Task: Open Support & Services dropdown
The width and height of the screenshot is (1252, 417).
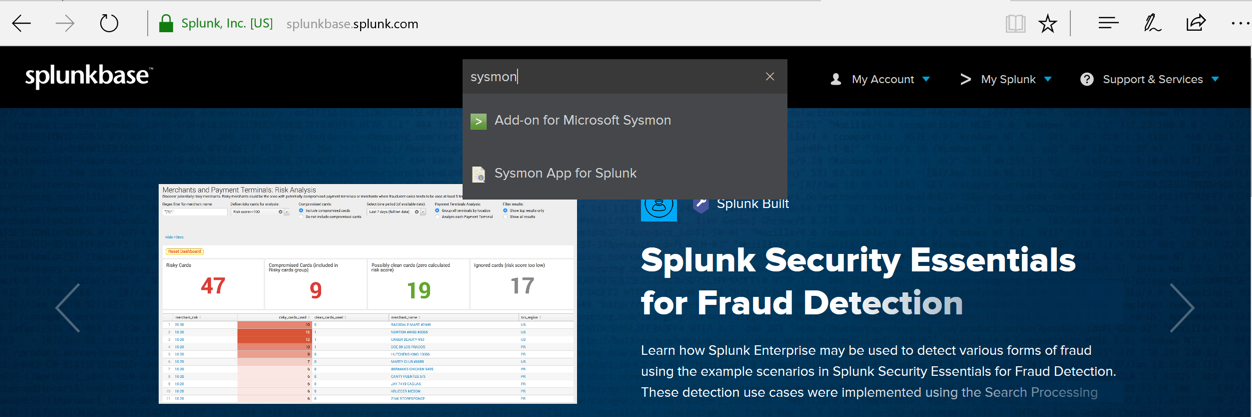Action: [x=1150, y=79]
